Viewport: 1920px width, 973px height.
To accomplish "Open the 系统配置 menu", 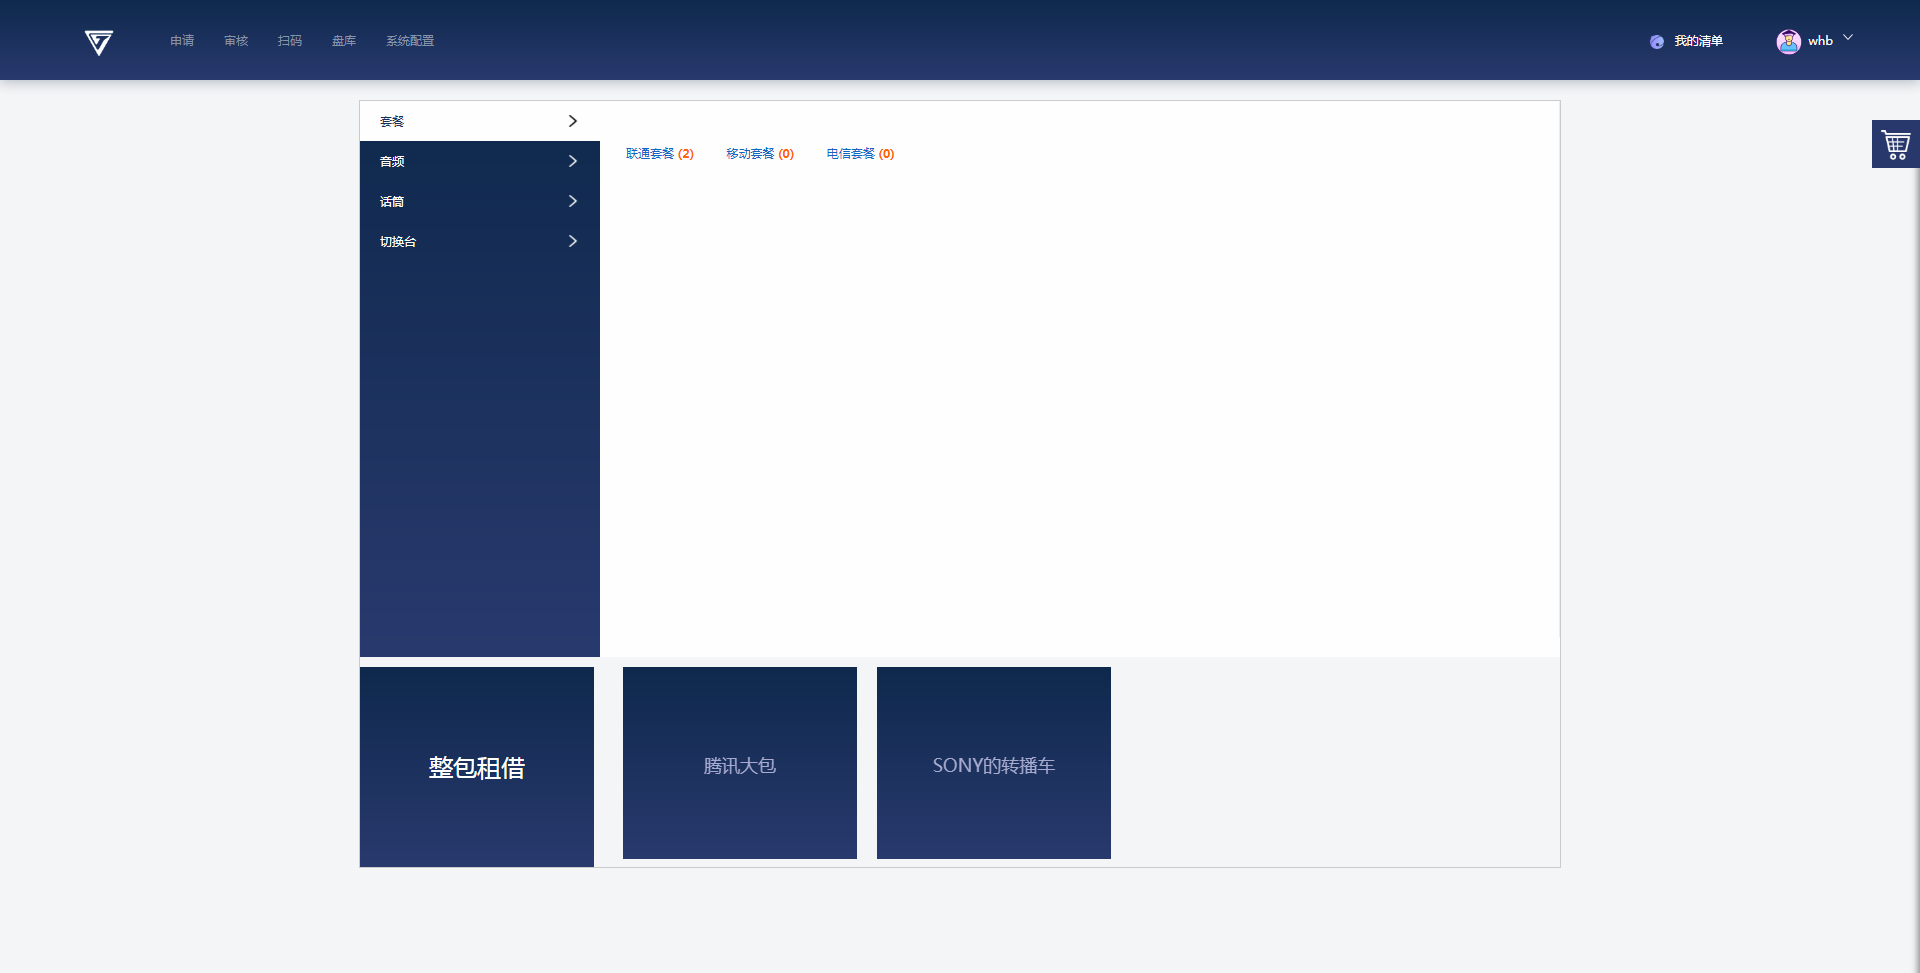I will pos(410,41).
